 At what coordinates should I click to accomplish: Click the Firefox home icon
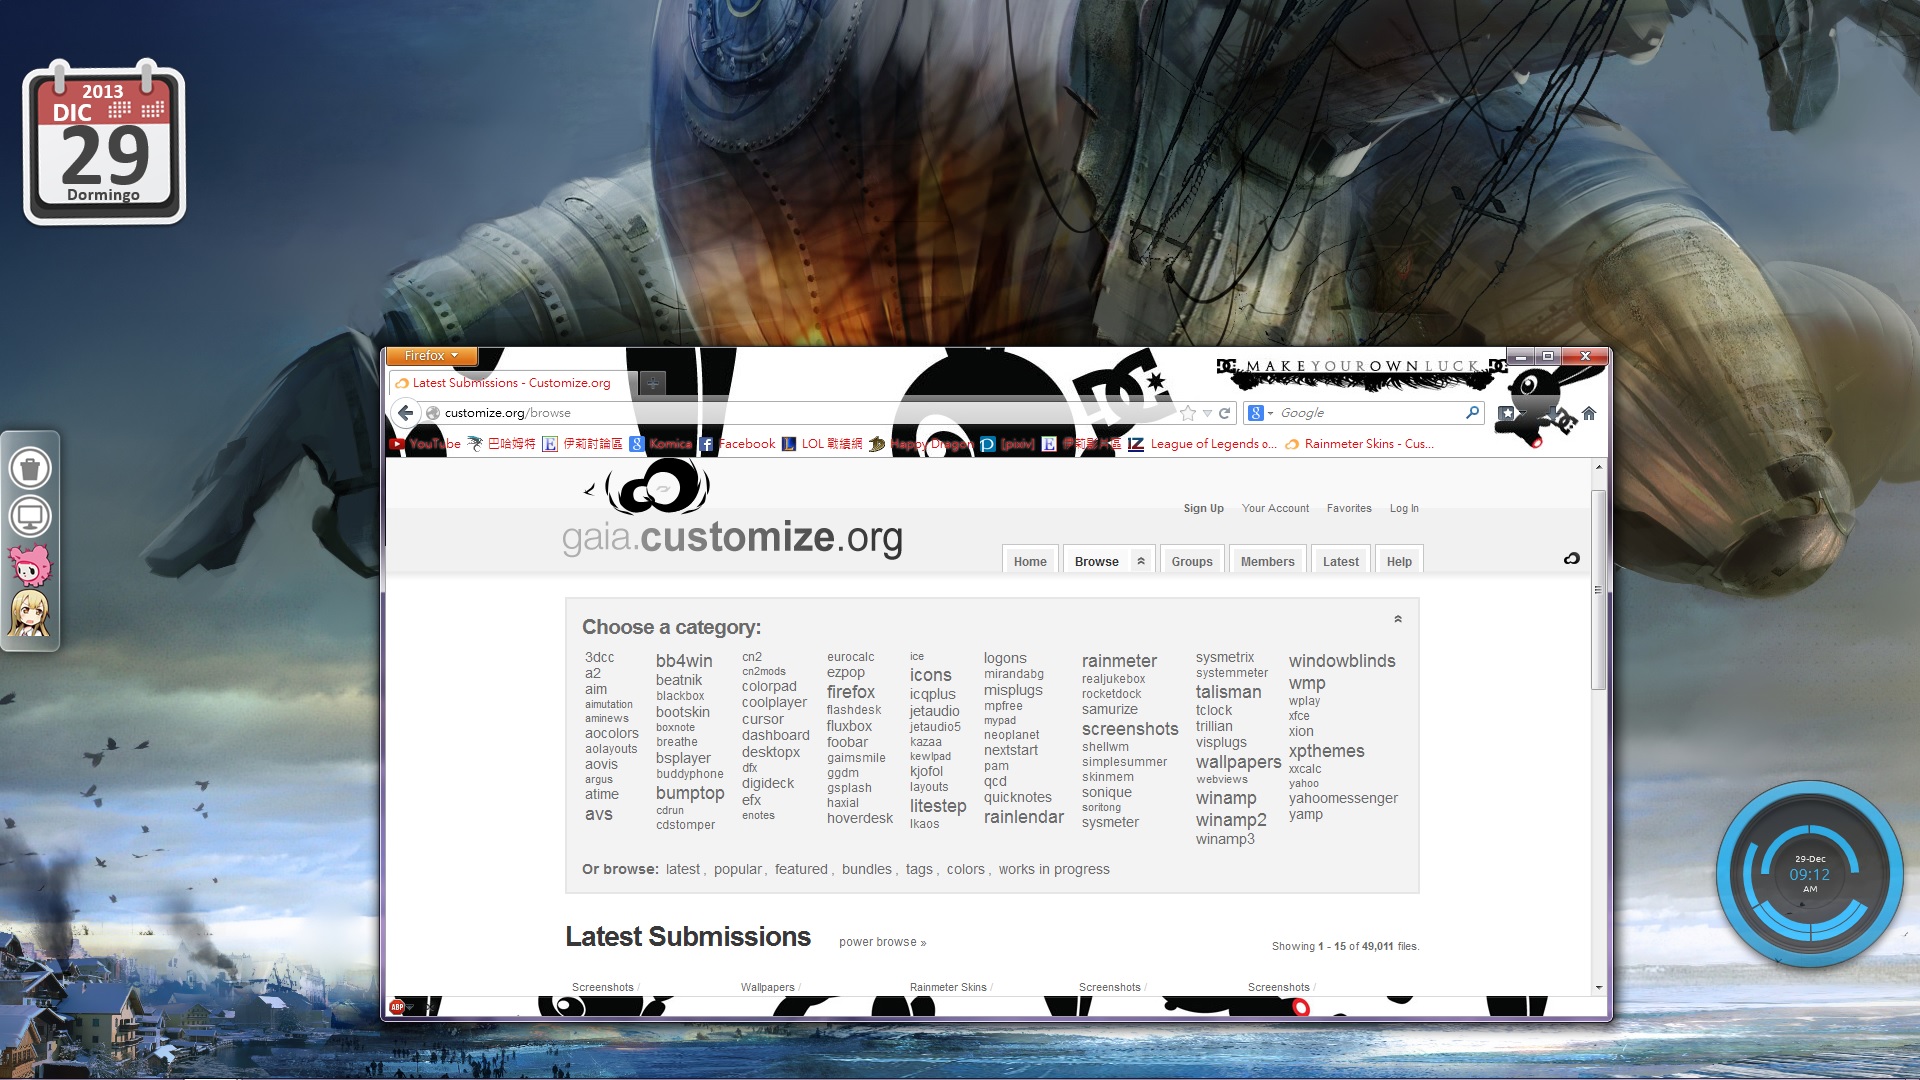point(1589,413)
